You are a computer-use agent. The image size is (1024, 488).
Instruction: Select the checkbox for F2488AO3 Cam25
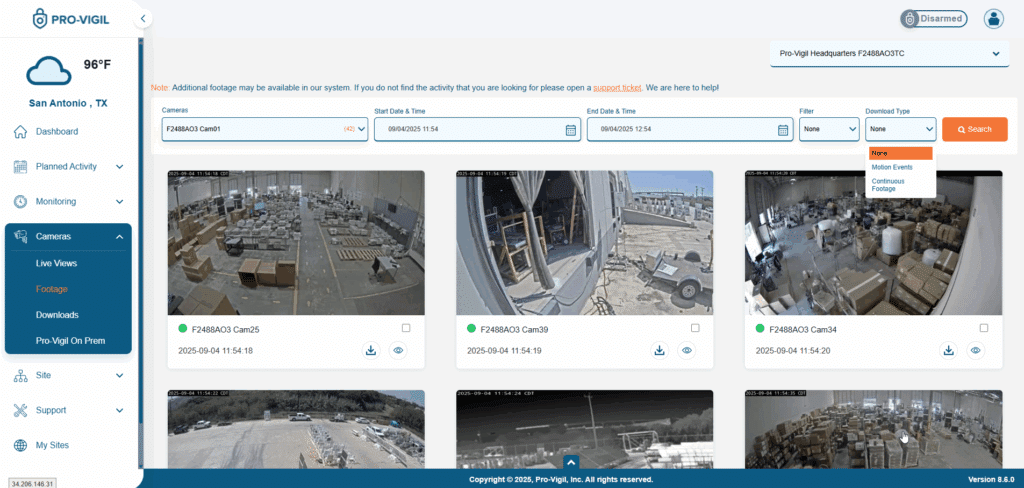(405, 328)
